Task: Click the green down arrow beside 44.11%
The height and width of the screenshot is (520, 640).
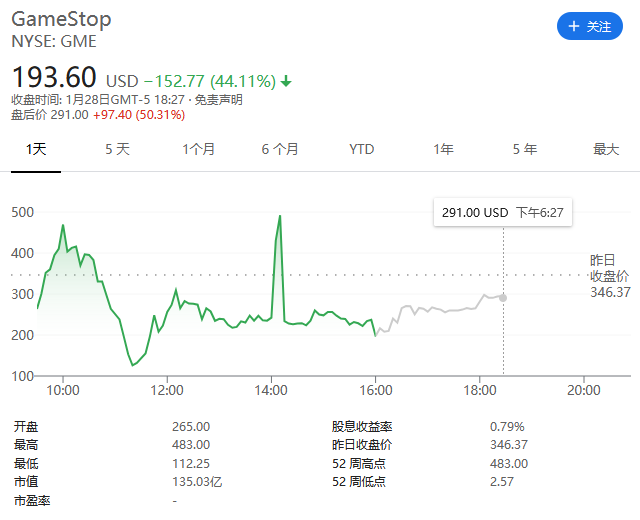Action: 286,81
